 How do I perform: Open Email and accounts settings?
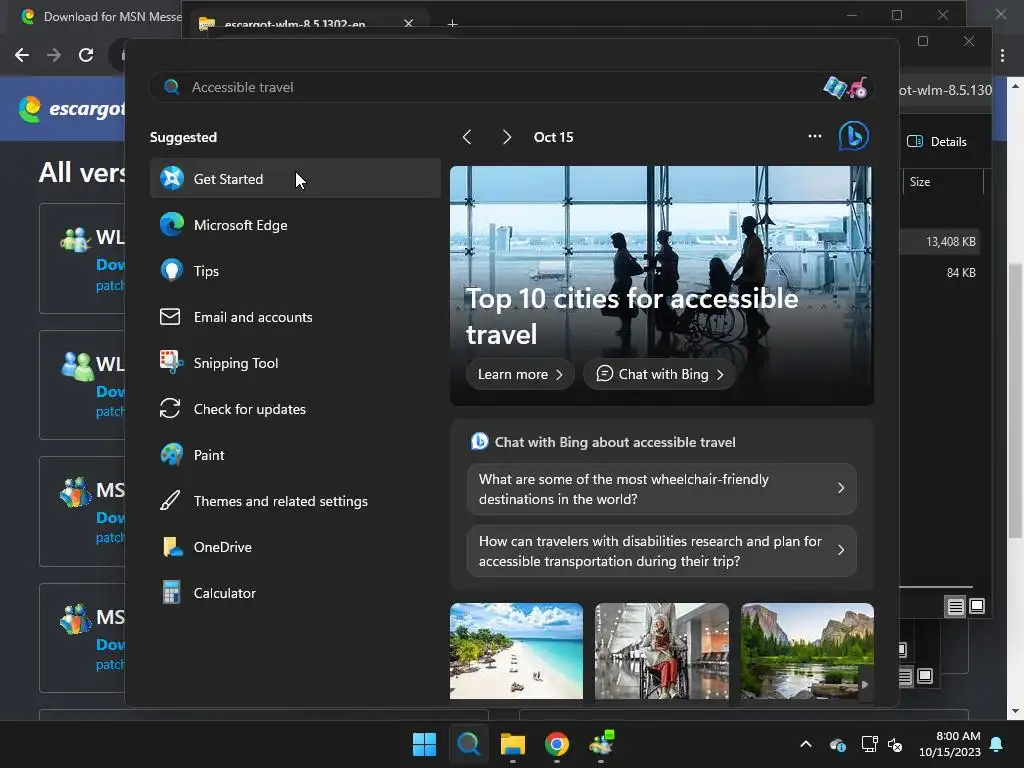[x=295, y=317]
